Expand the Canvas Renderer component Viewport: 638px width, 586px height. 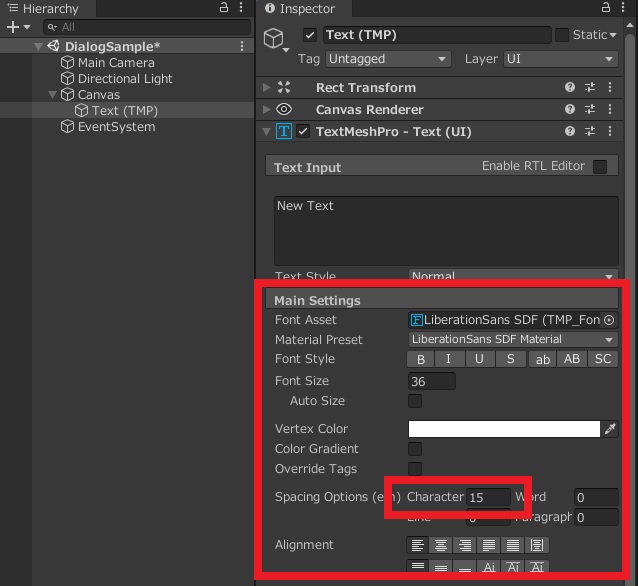(x=267, y=109)
